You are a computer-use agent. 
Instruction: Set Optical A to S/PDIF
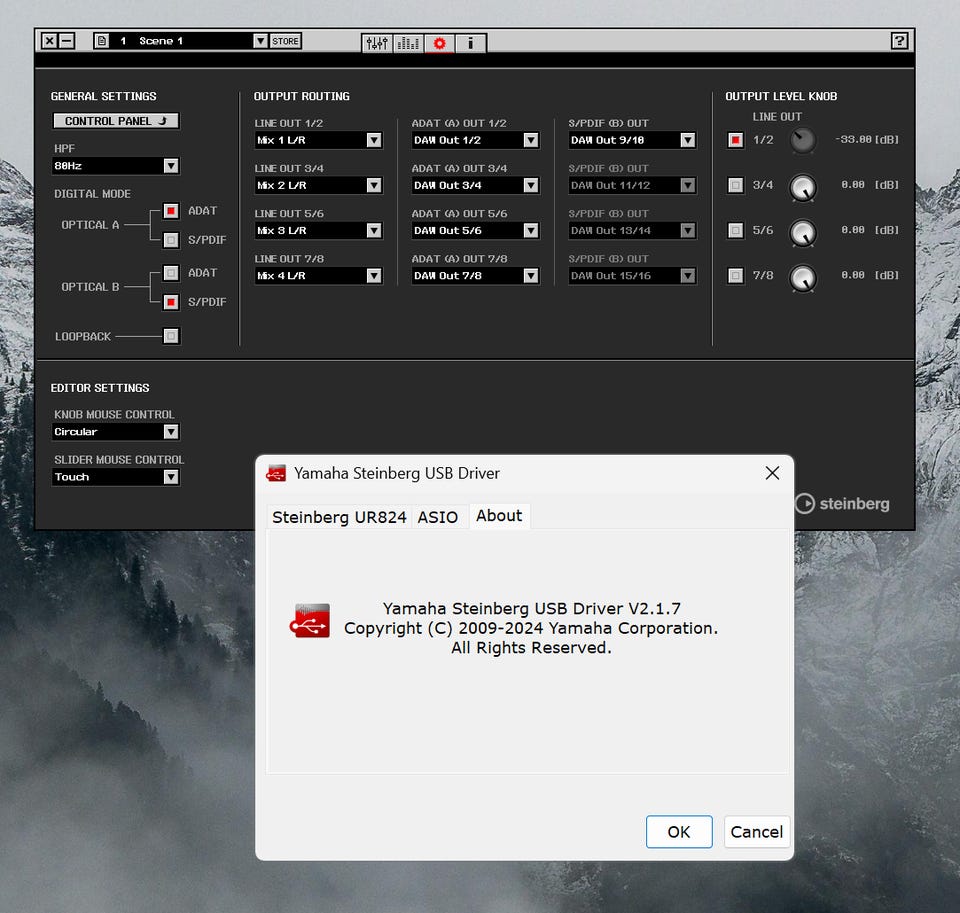(171, 240)
